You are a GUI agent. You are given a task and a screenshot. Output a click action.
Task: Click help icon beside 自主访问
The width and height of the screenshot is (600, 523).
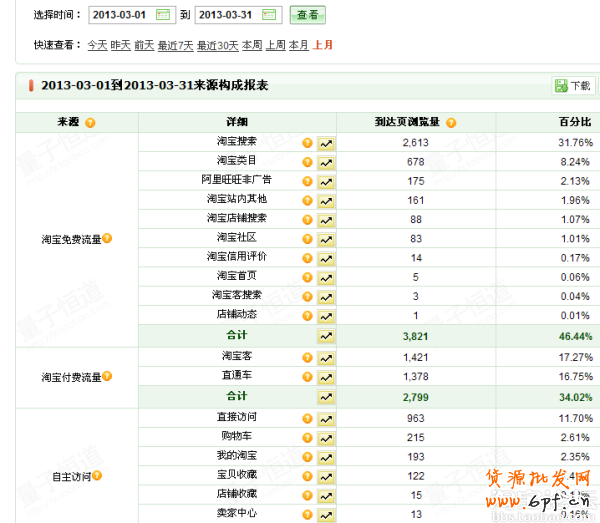[97, 476]
